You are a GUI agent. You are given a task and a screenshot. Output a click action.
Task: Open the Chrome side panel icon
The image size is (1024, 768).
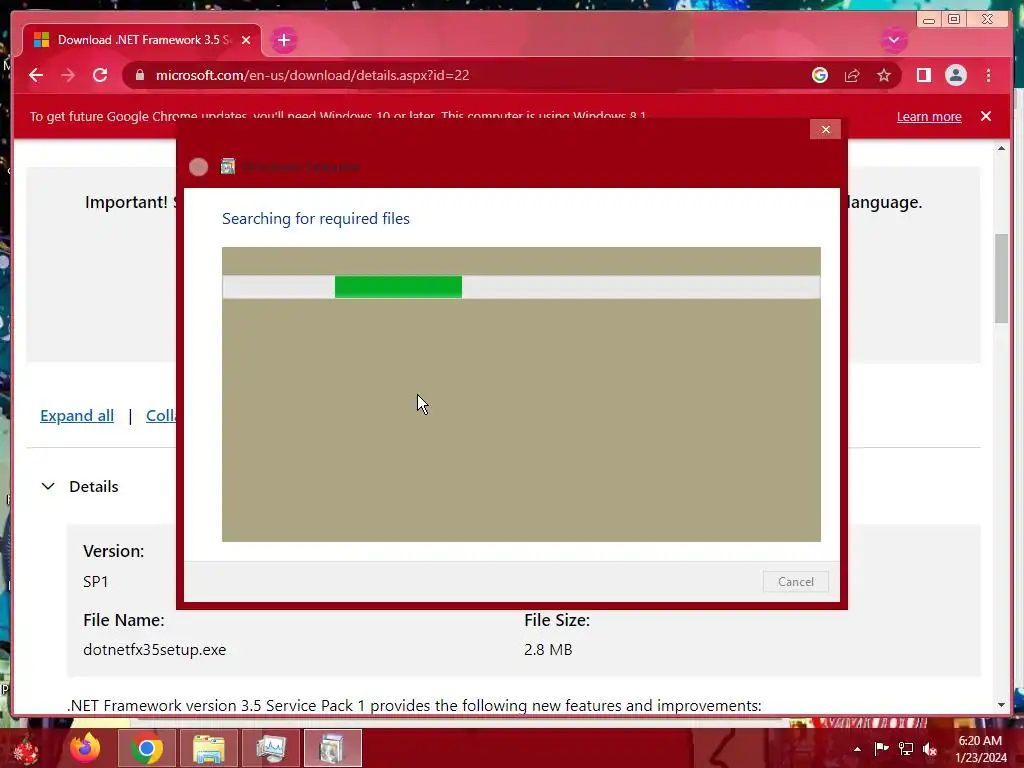(x=923, y=75)
